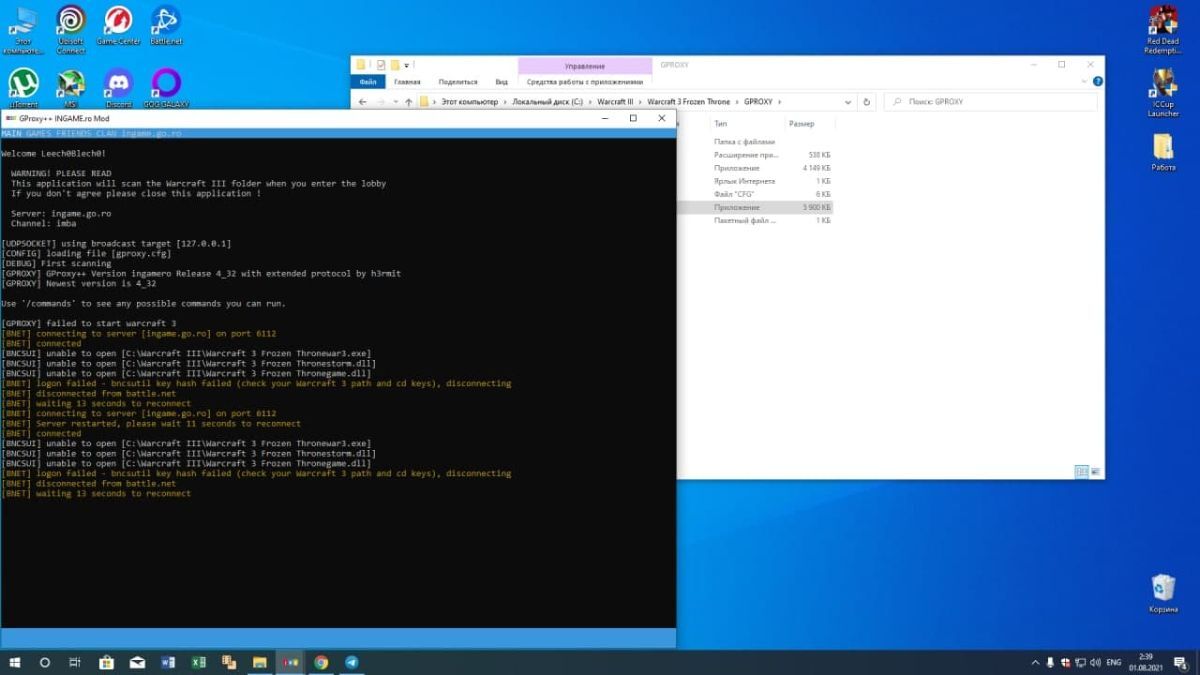
Task: Show hidden system tray icons
Action: (x=1035, y=662)
